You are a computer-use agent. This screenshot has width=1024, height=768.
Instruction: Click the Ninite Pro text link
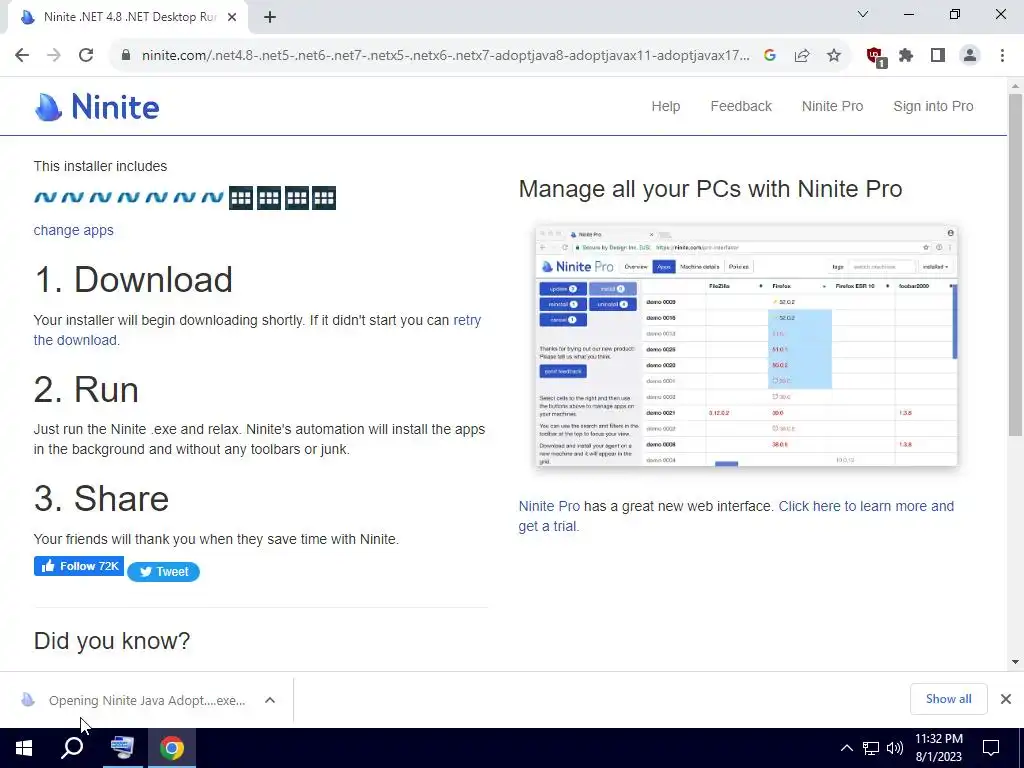point(549,506)
